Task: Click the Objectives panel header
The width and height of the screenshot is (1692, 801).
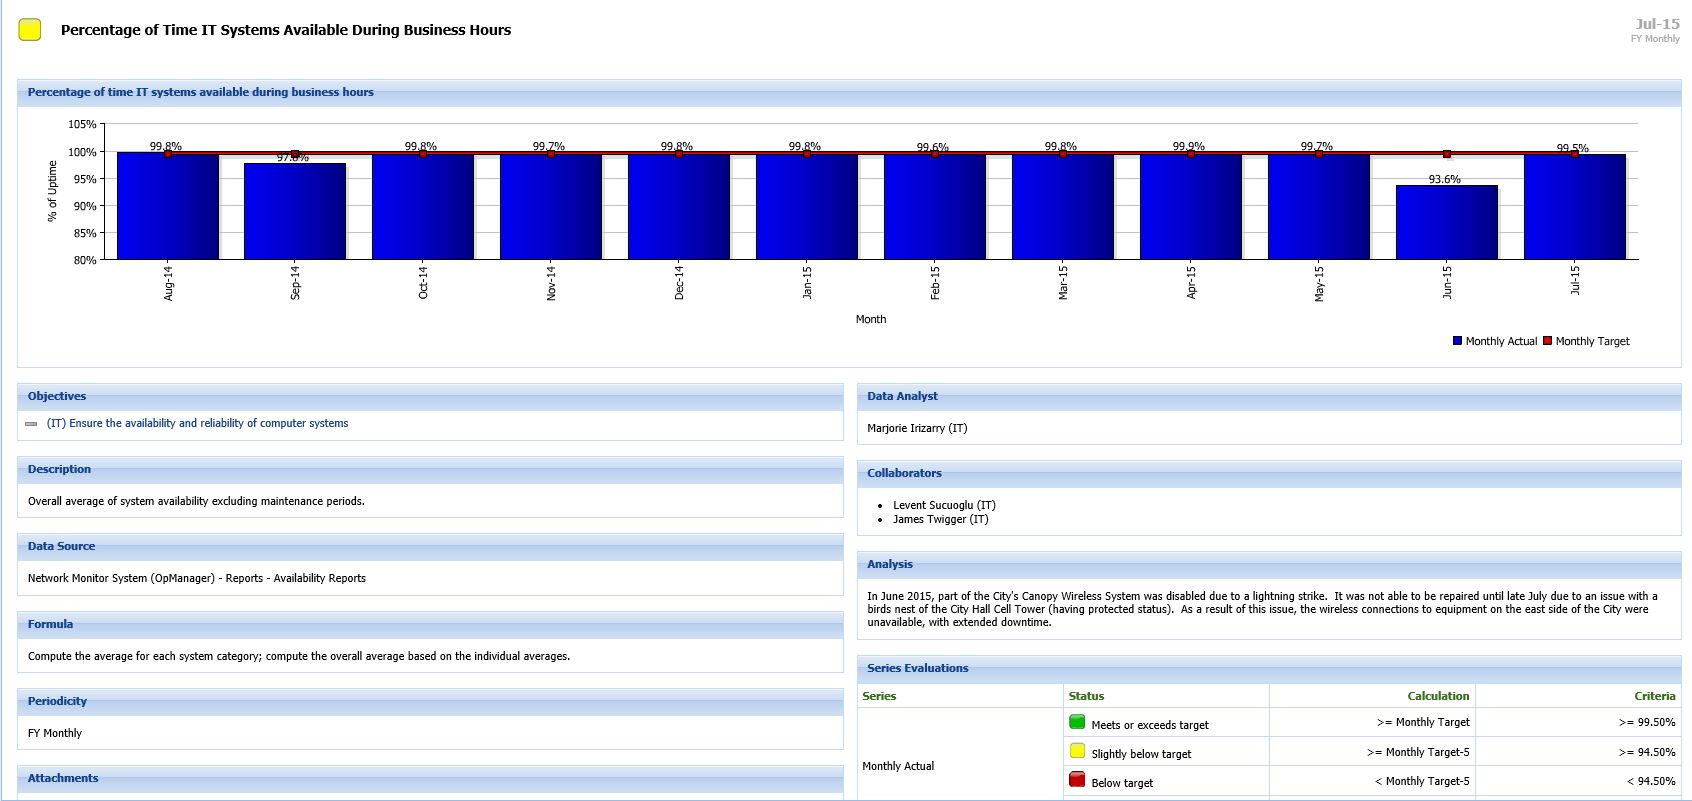Action: coord(430,397)
